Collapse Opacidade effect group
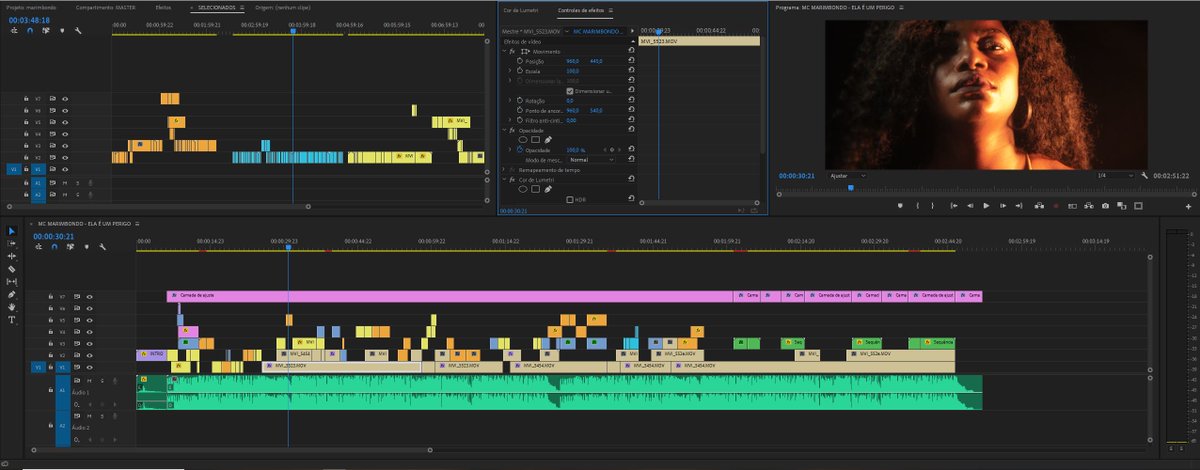Image resolution: width=1200 pixels, height=470 pixels. point(504,130)
